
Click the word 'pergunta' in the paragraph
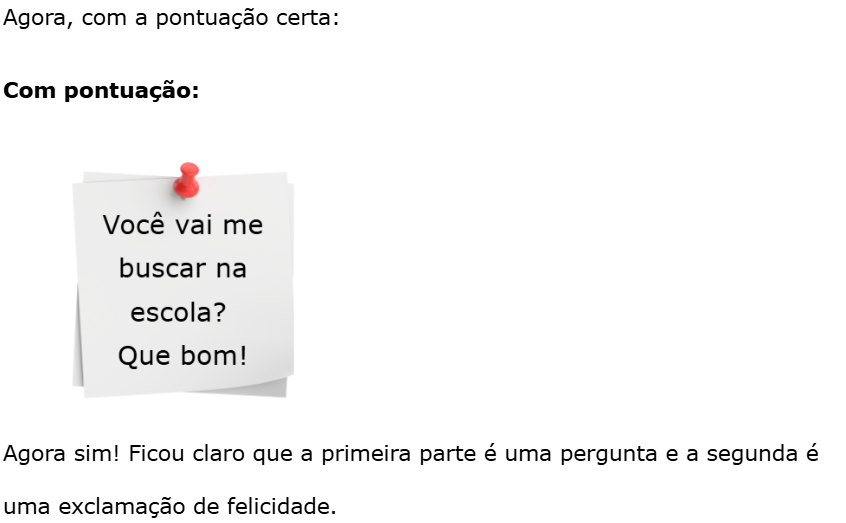coord(609,454)
